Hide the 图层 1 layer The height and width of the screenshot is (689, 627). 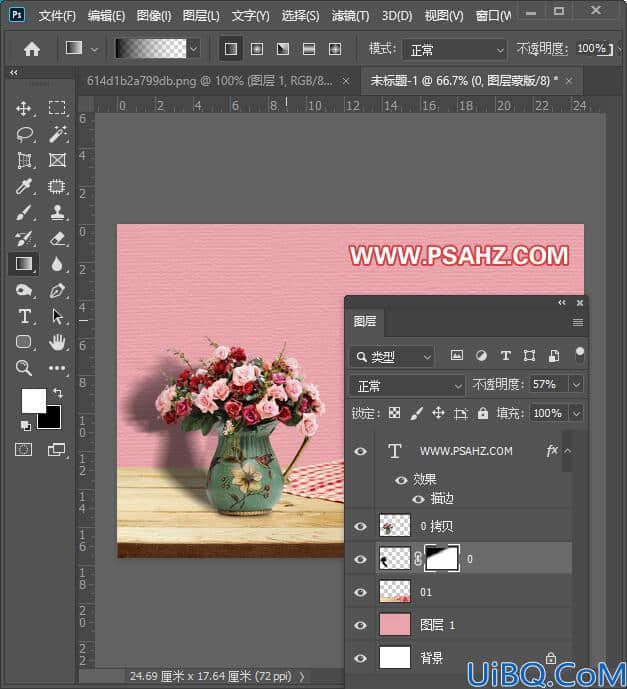360,625
